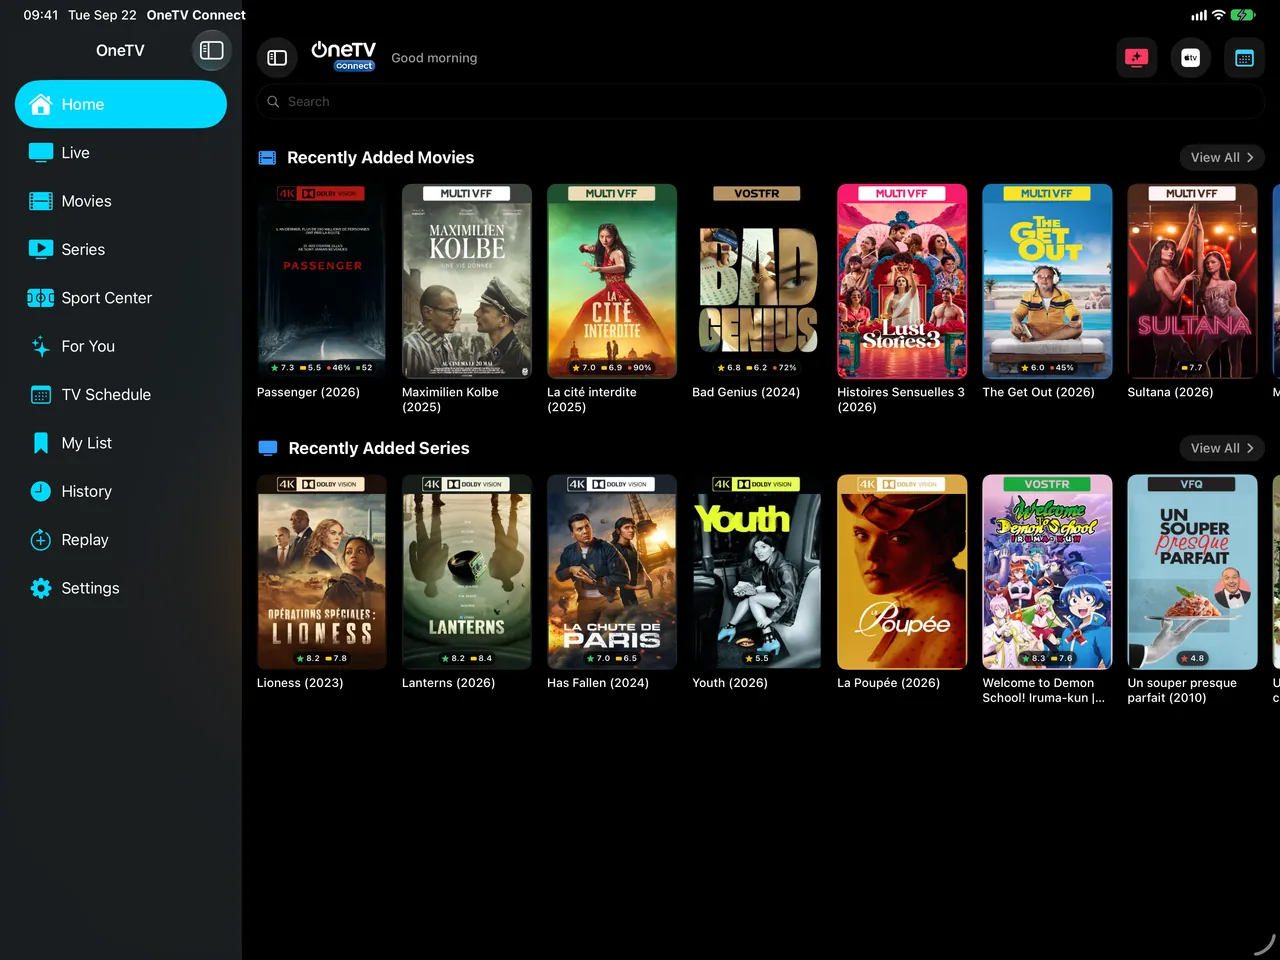Click the search magnifier icon
Viewport: 1280px width, 960px height.
pyautogui.click(x=273, y=102)
